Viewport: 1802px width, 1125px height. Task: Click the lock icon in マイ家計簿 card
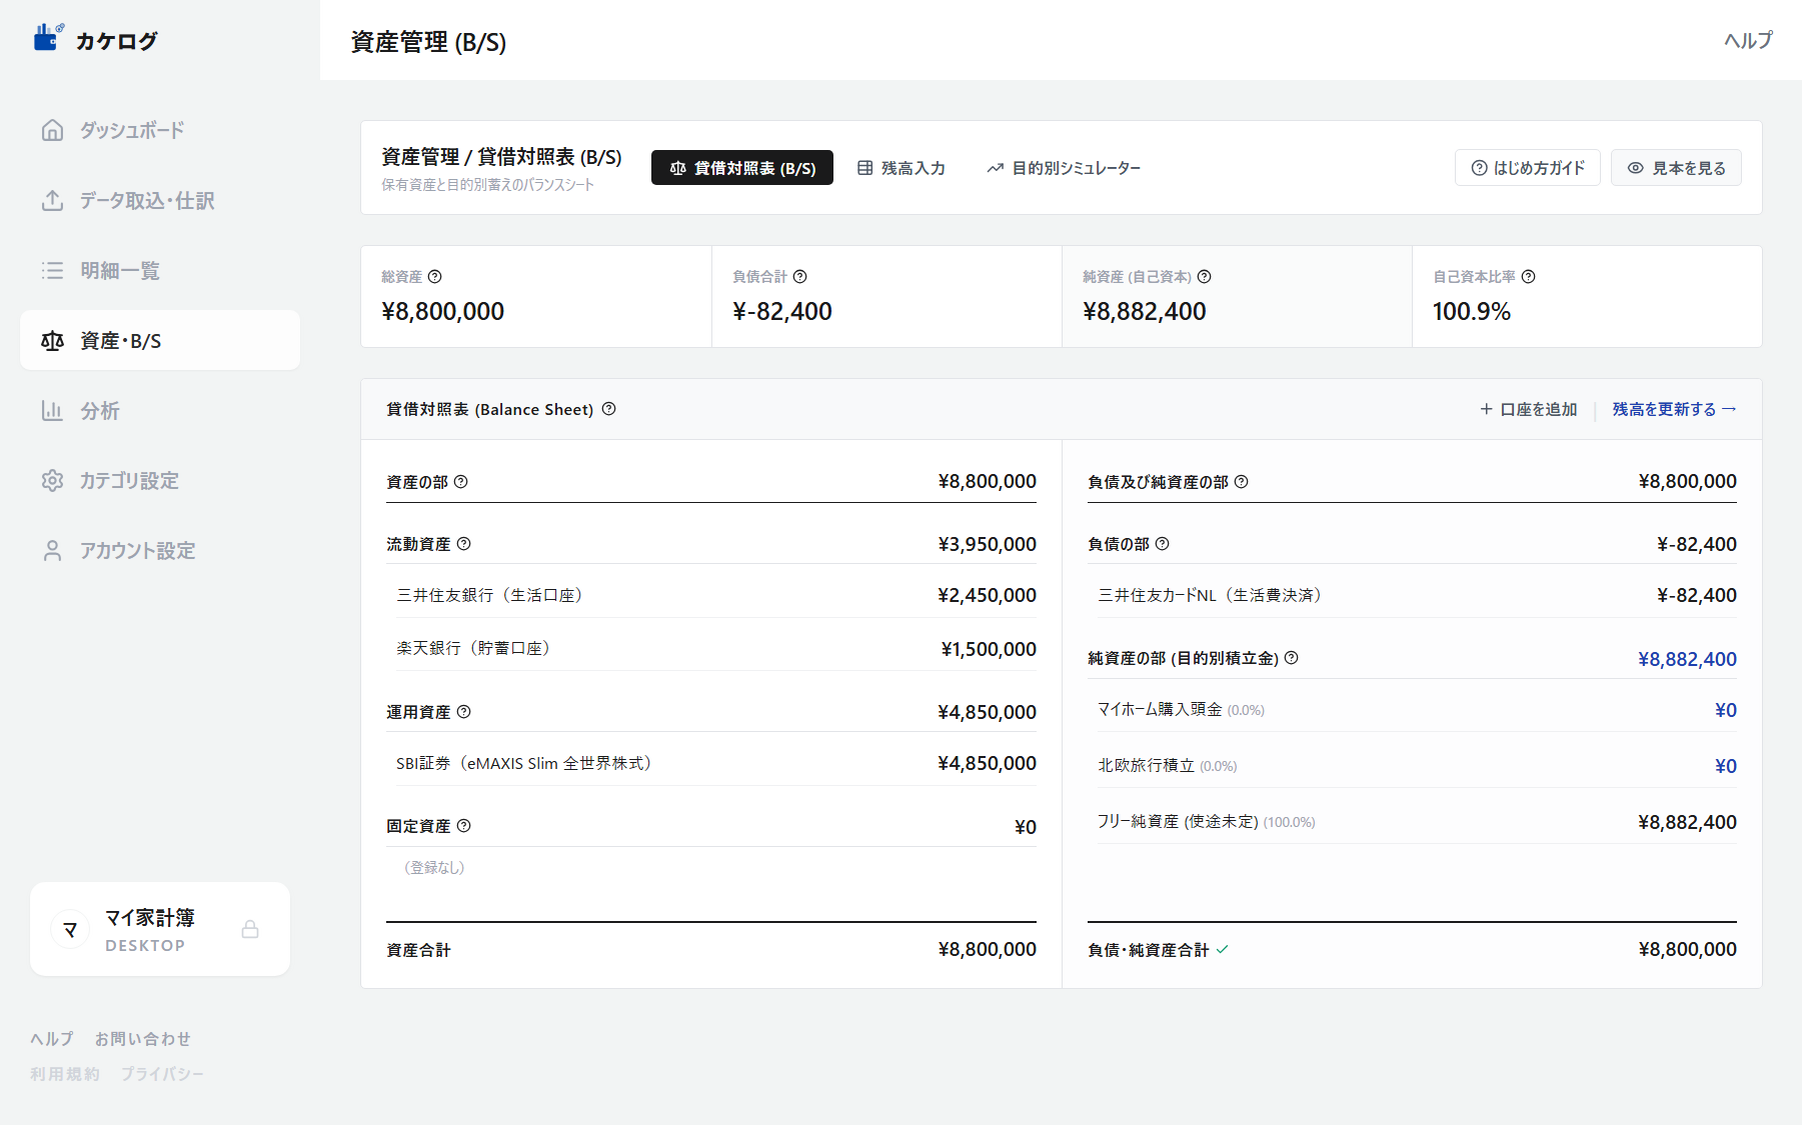click(x=250, y=929)
